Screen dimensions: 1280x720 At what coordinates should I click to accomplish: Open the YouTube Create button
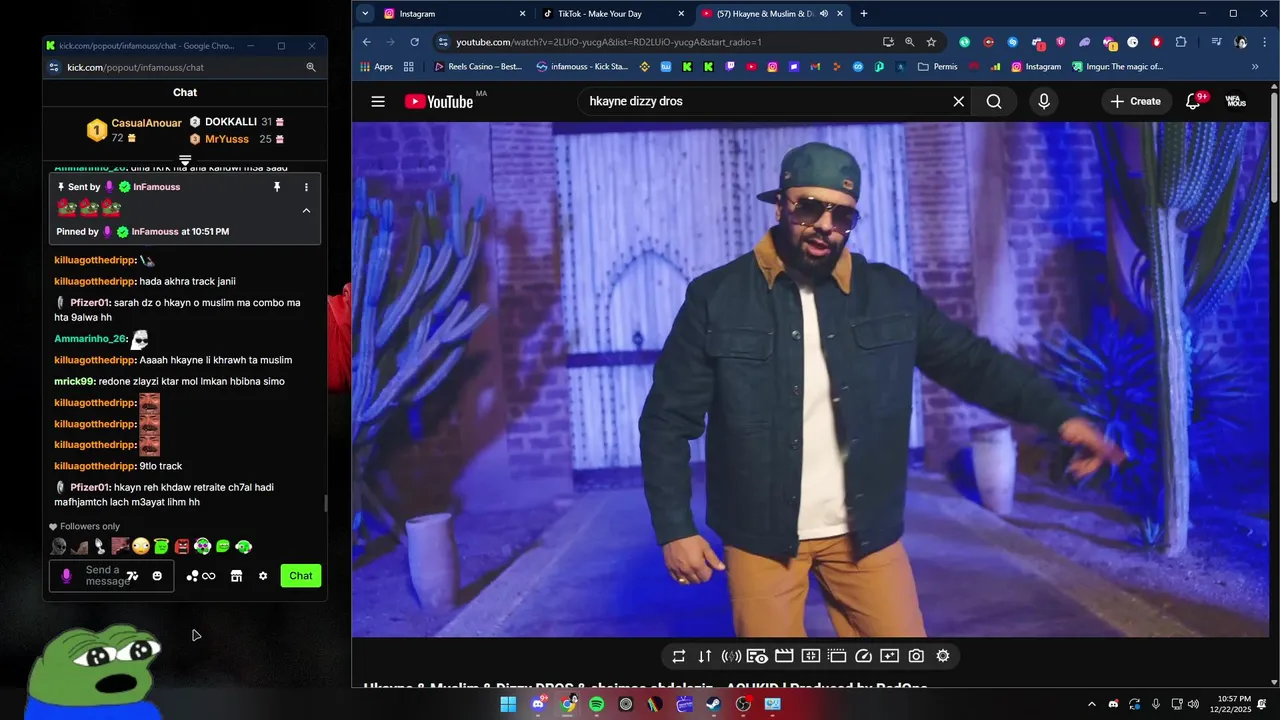pyautogui.click(x=1136, y=101)
